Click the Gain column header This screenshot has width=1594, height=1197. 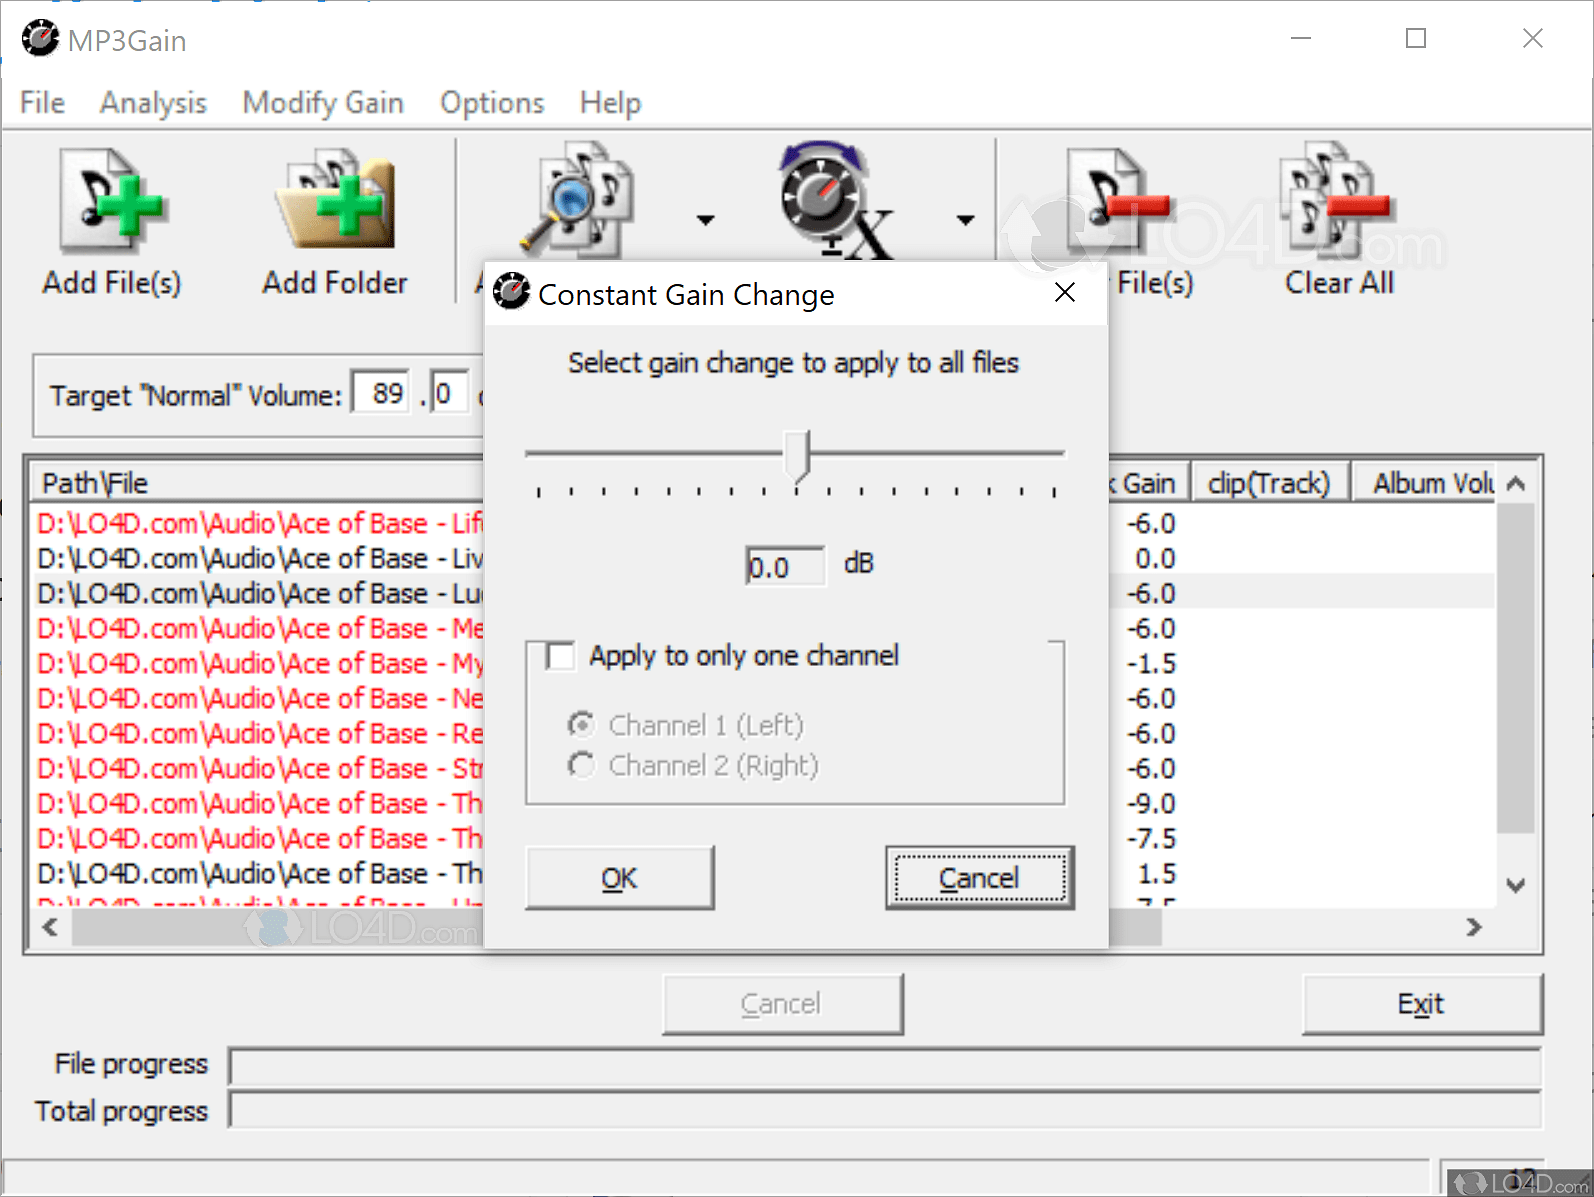coord(1148,483)
